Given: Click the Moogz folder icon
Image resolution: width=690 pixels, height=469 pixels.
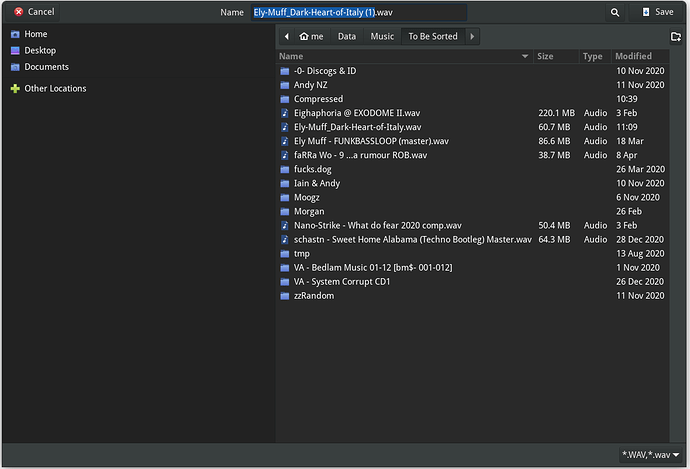Looking at the screenshot, I should point(285,198).
